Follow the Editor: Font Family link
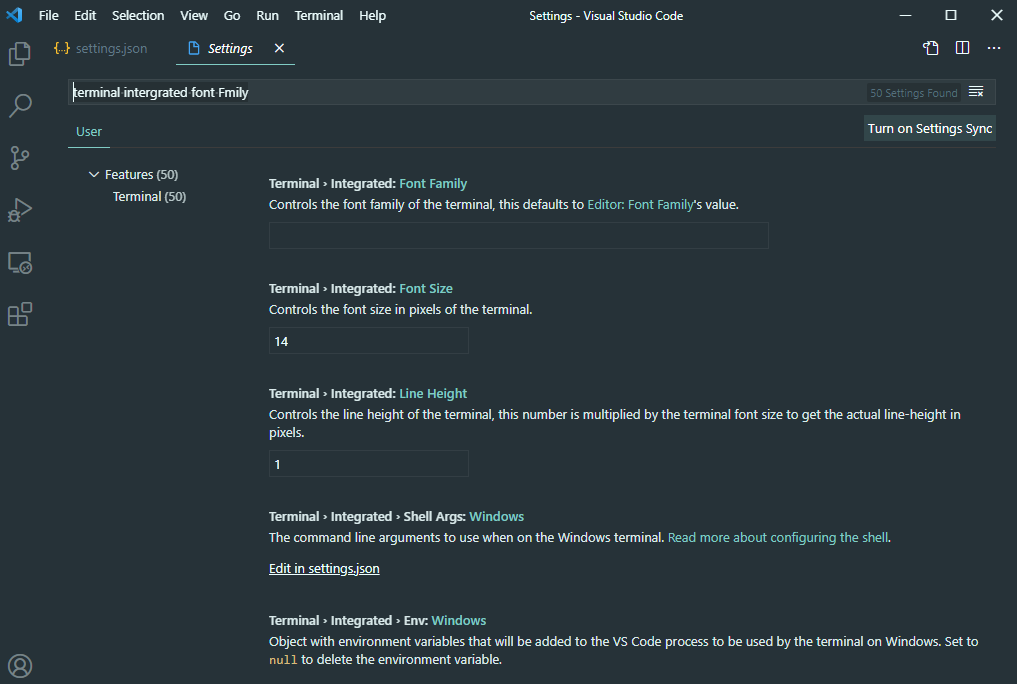The height and width of the screenshot is (684, 1017). [640, 205]
